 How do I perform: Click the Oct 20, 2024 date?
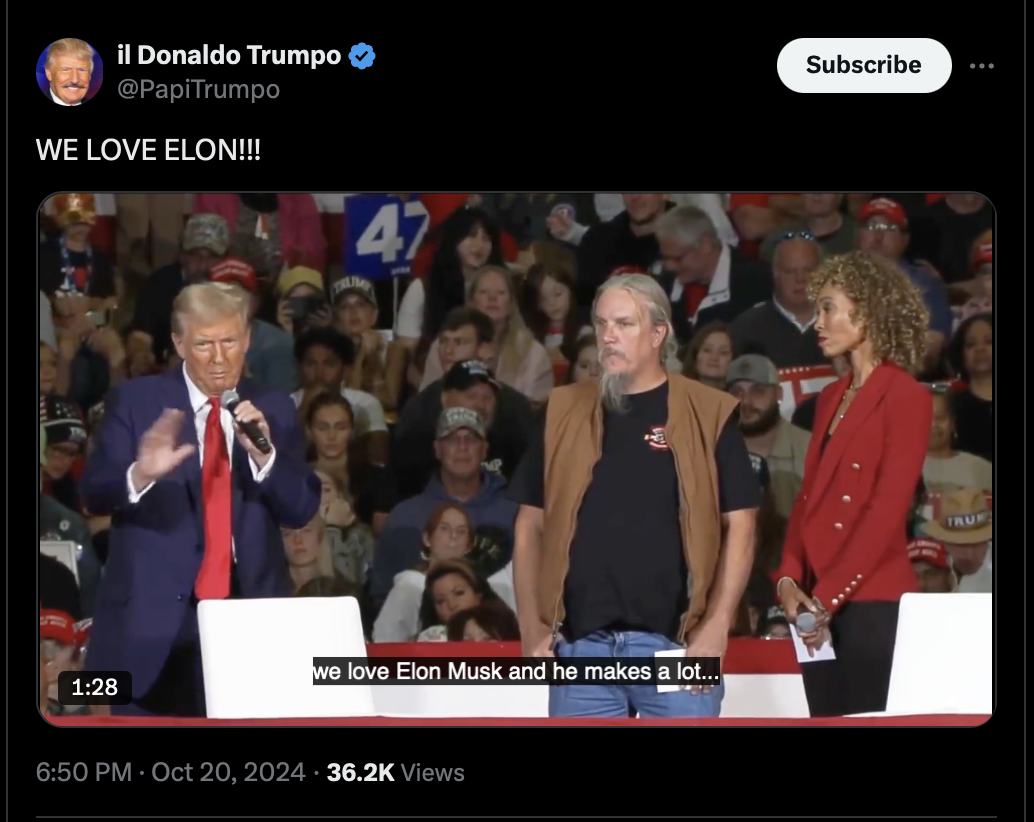228,772
